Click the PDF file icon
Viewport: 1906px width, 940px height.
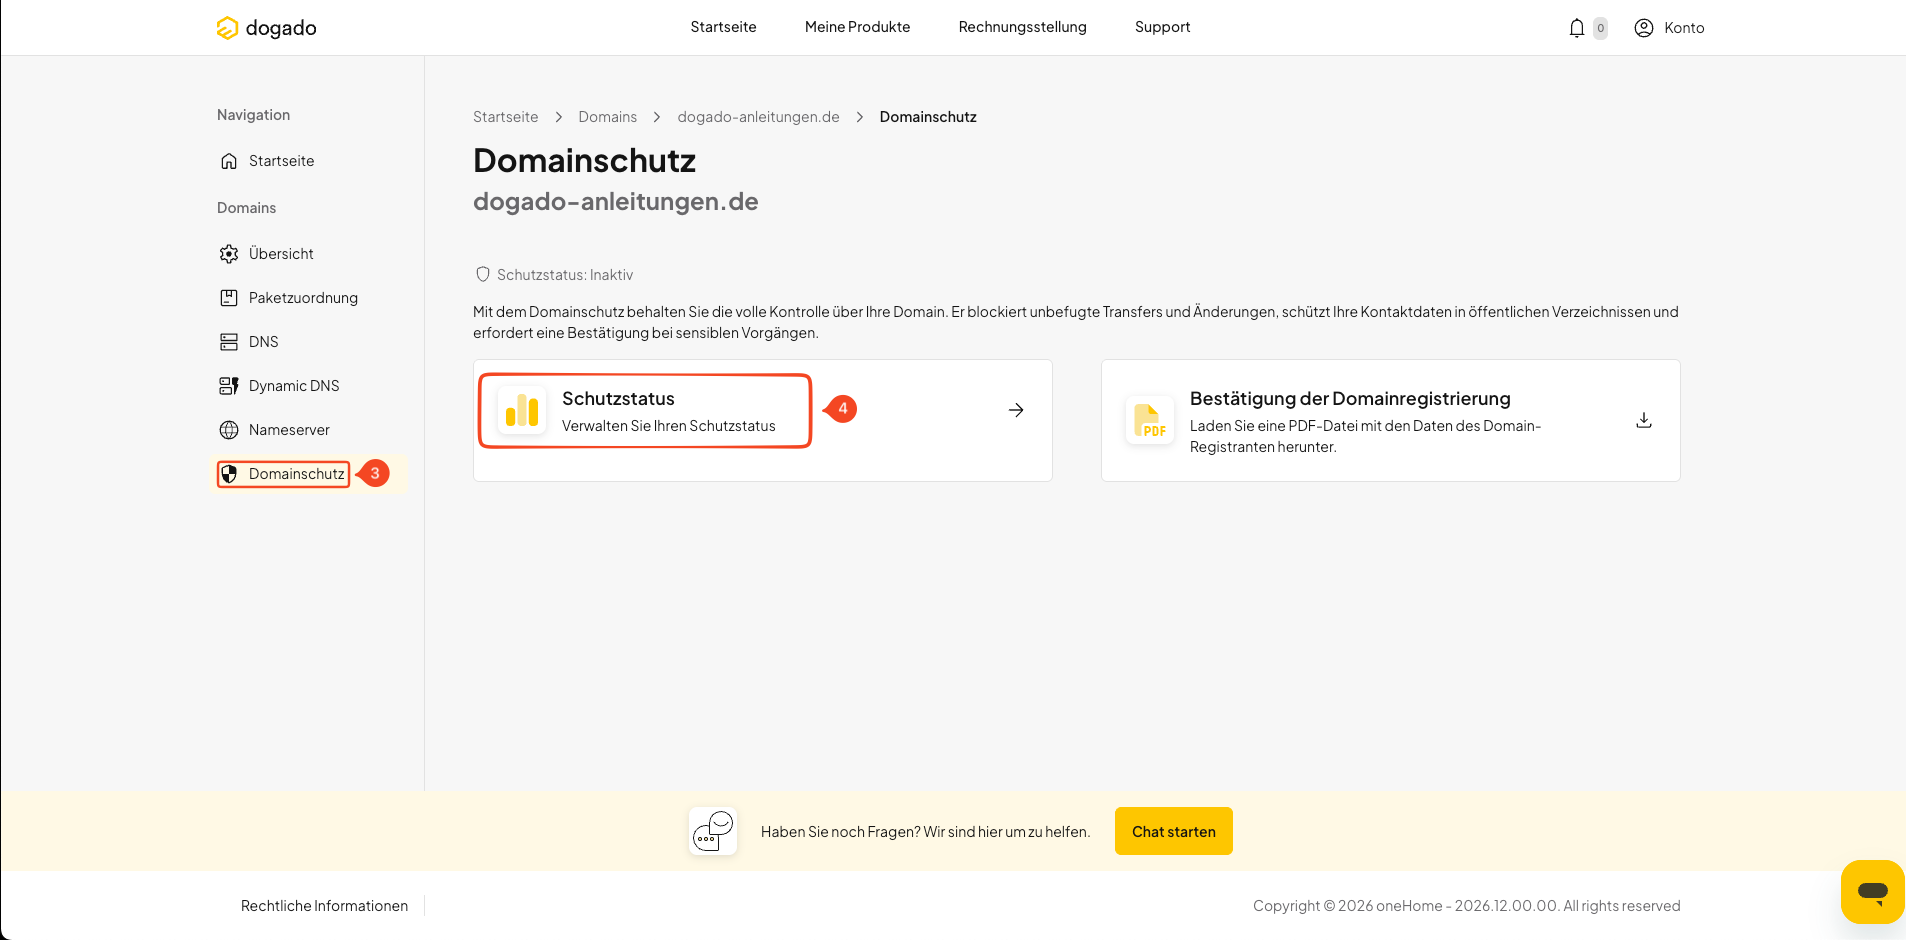(1150, 420)
